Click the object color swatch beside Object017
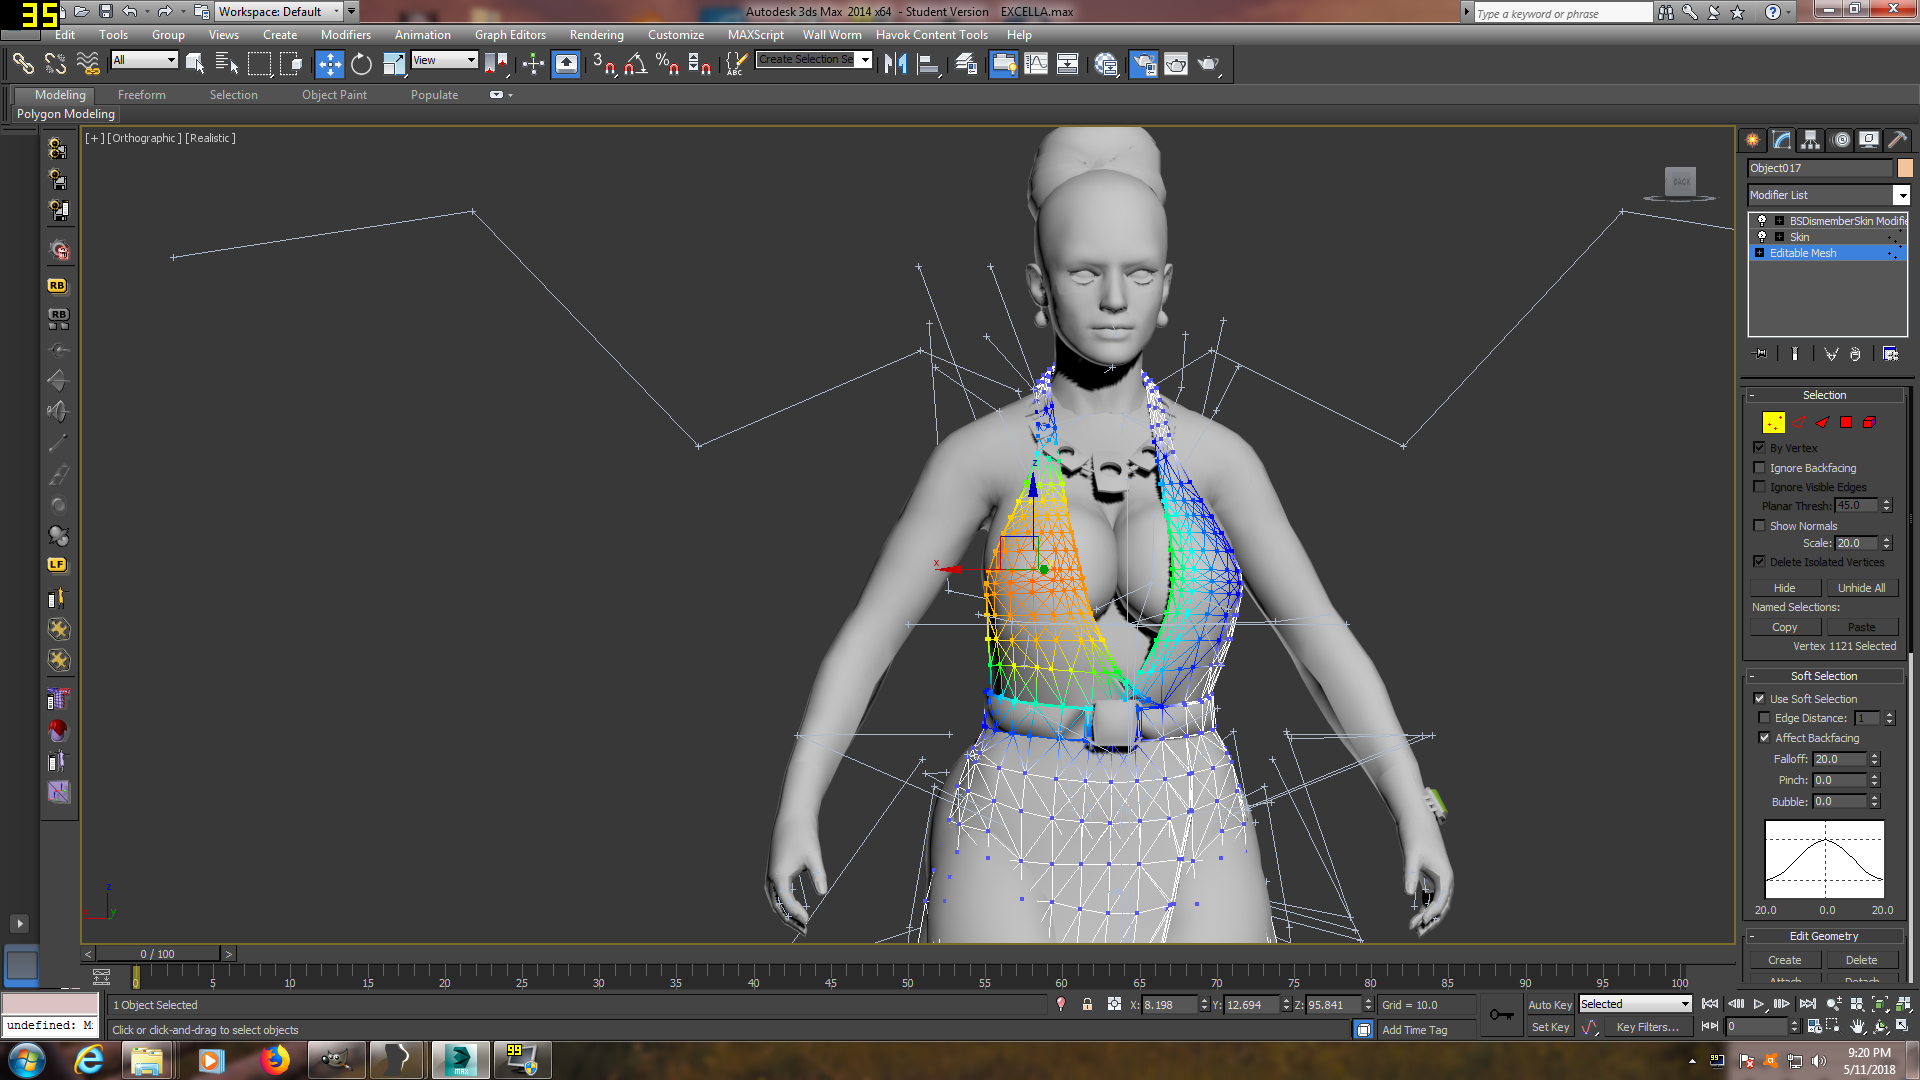This screenshot has width=1920, height=1080. click(x=1905, y=168)
